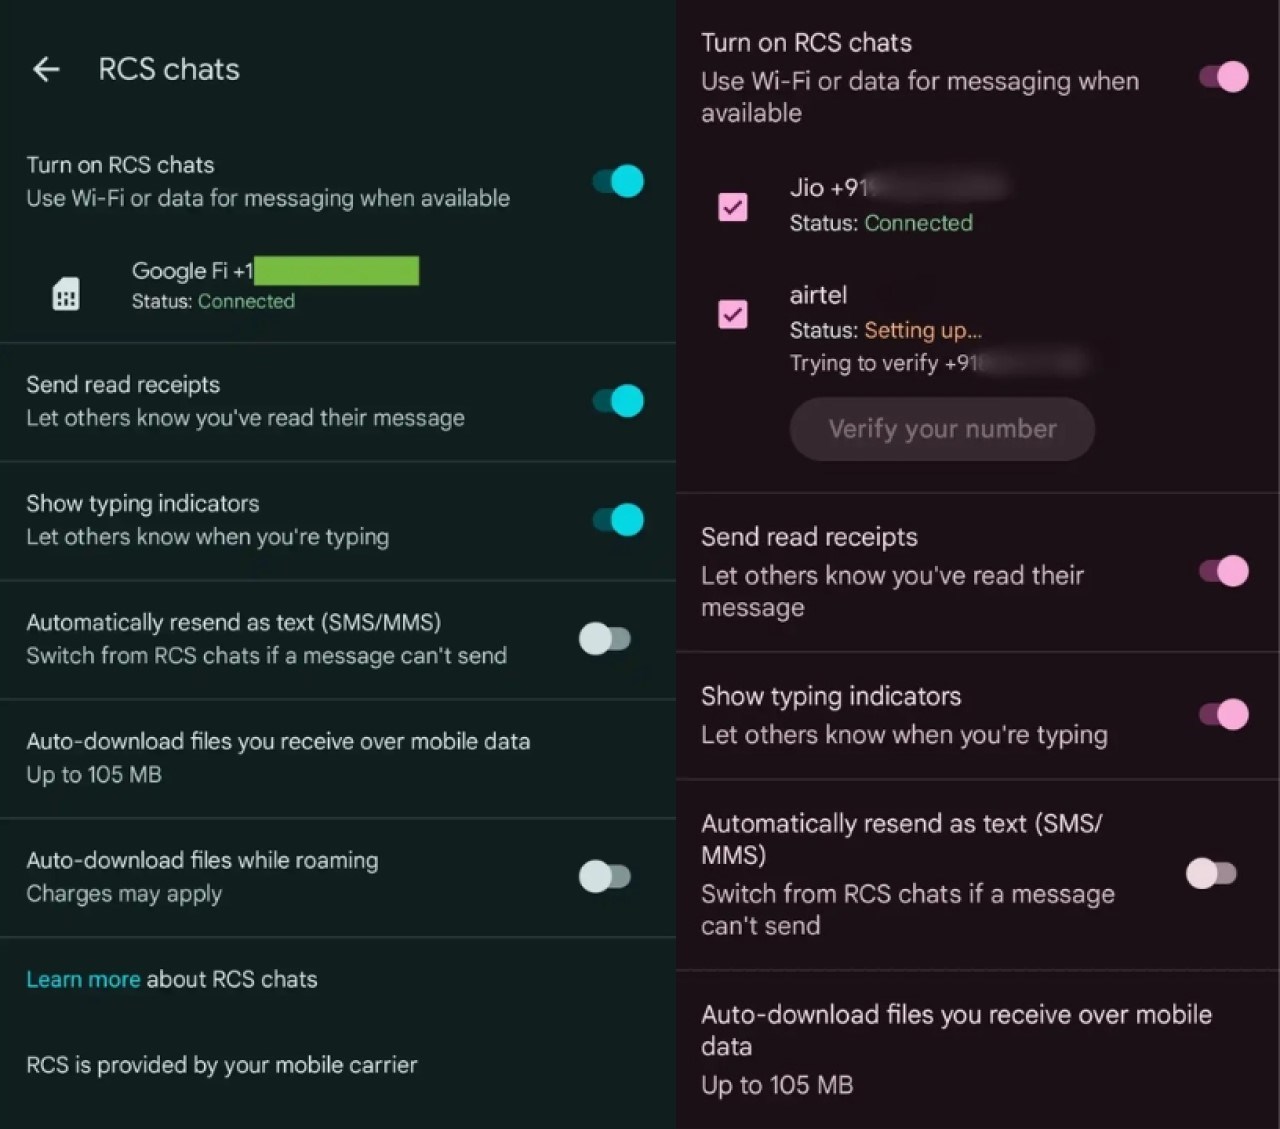Turn off "Send read receipts" on left panel
The width and height of the screenshot is (1280, 1129).
(x=614, y=400)
